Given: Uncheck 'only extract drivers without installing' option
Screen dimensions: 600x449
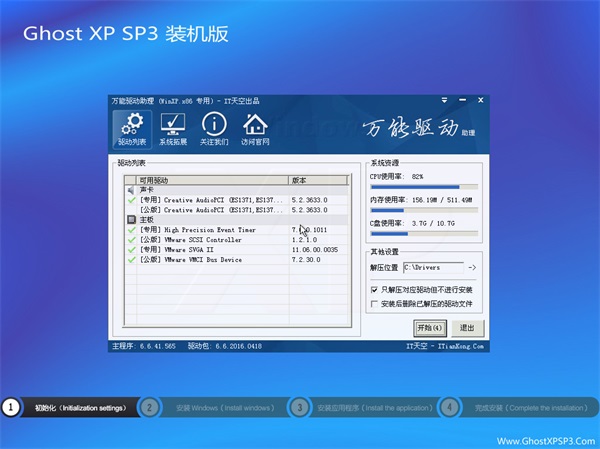Looking at the screenshot, I should point(374,289).
